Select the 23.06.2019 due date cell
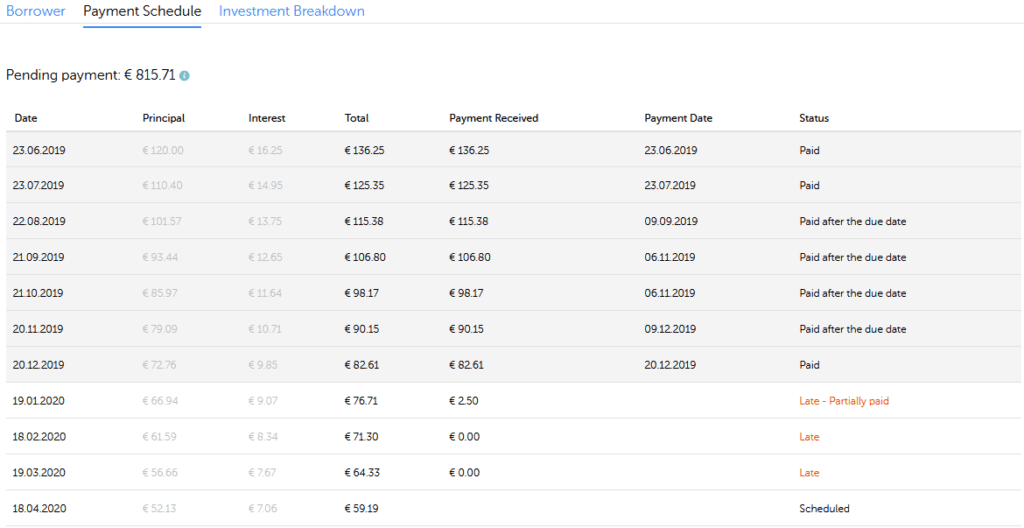The width and height of the screenshot is (1024, 528). pyautogui.click(x=39, y=150)
